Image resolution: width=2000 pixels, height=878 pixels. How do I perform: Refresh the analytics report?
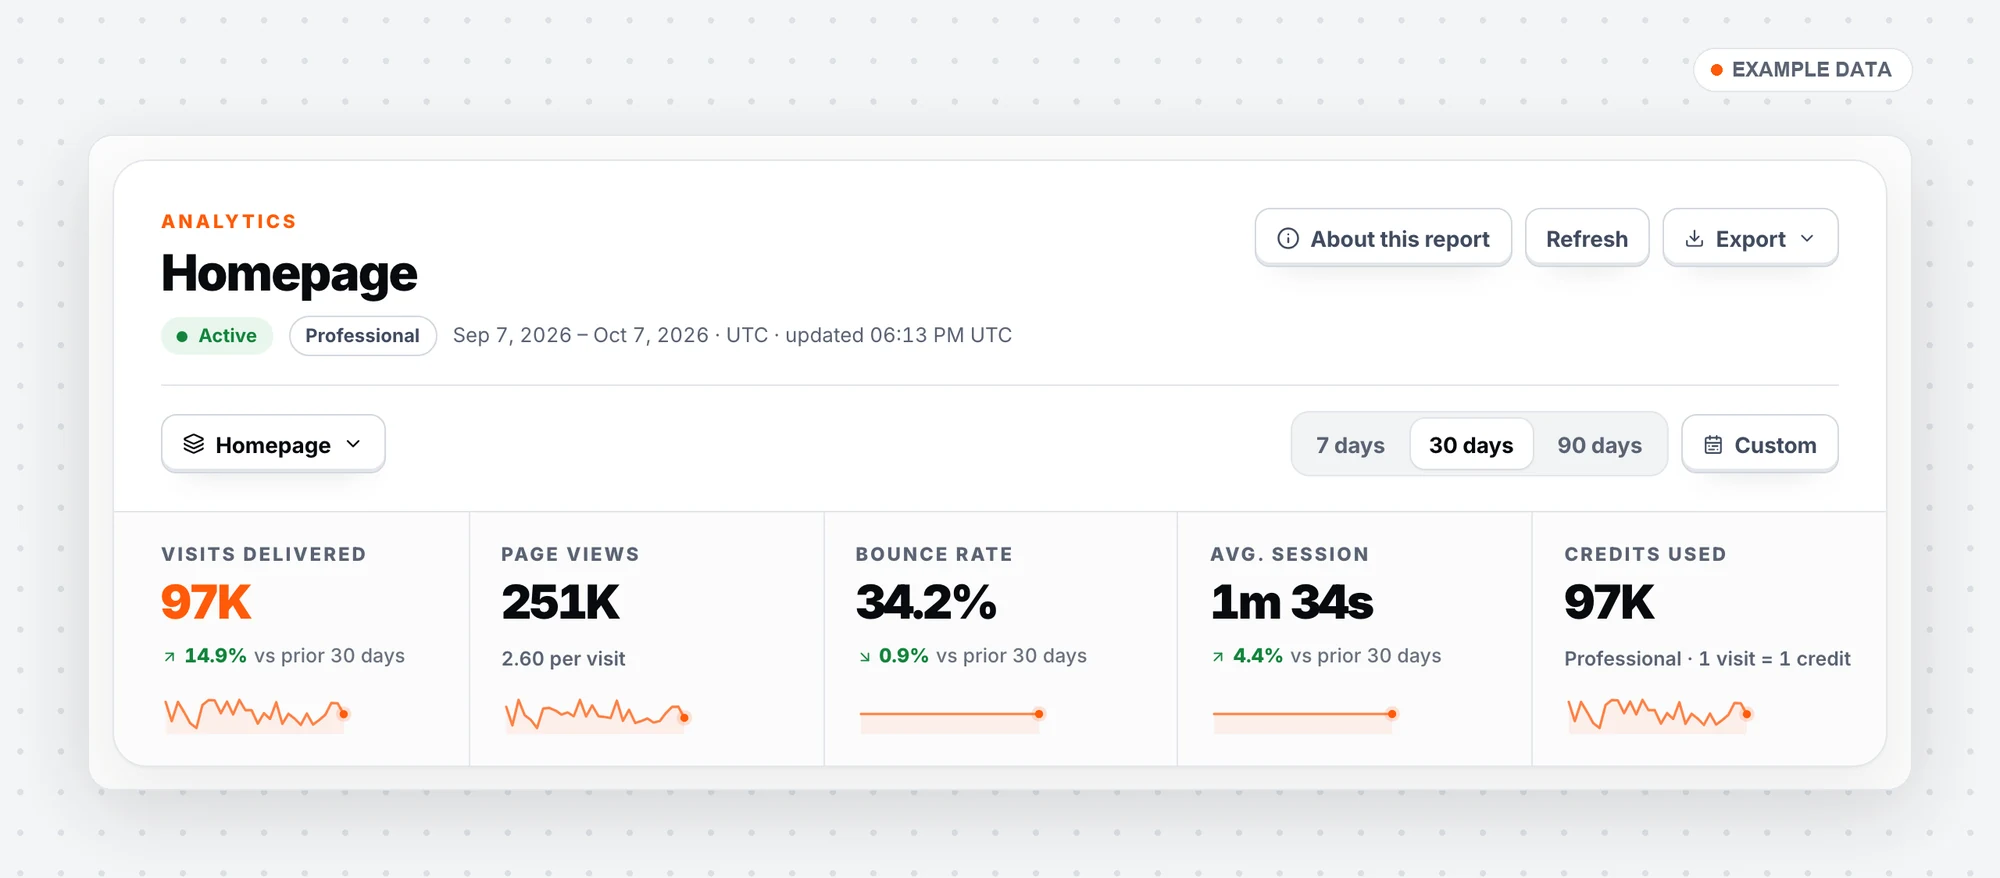point(1587,238)
